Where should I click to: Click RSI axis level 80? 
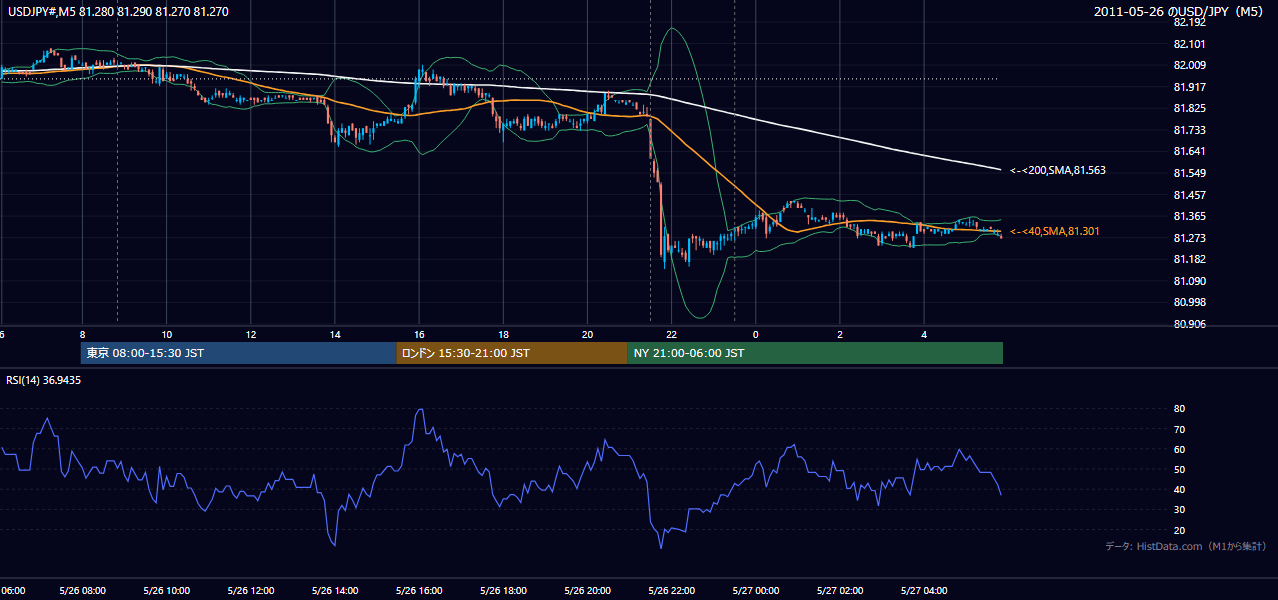[1180, 409]
